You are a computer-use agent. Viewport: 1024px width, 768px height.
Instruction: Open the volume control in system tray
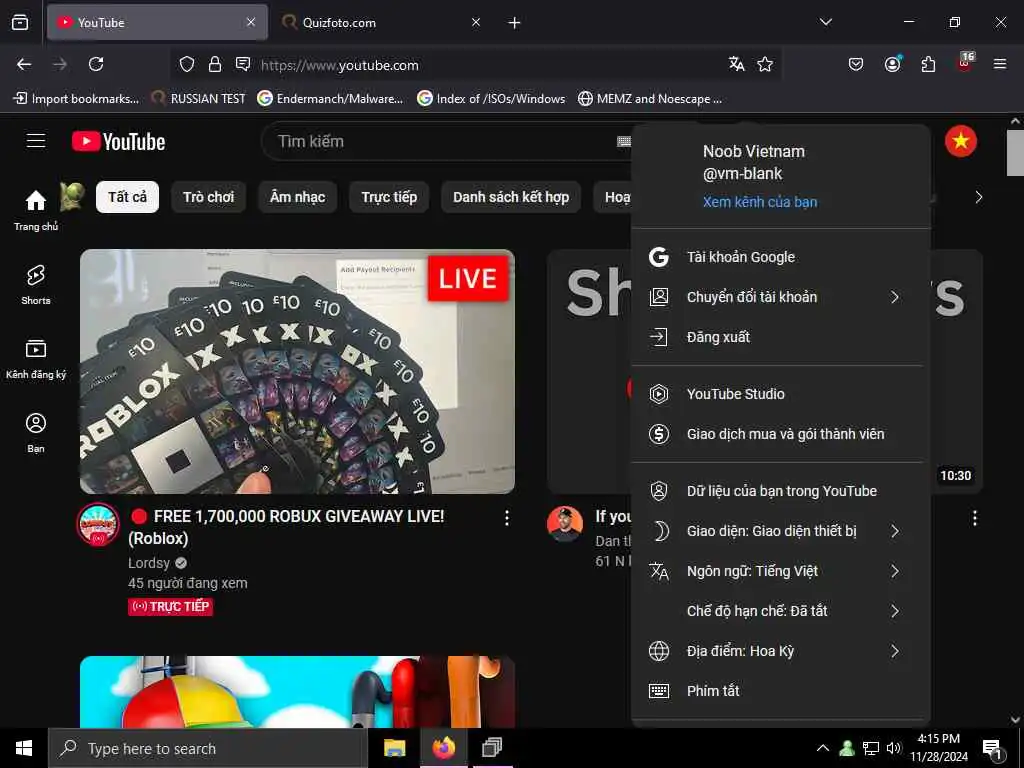[893, 748]
